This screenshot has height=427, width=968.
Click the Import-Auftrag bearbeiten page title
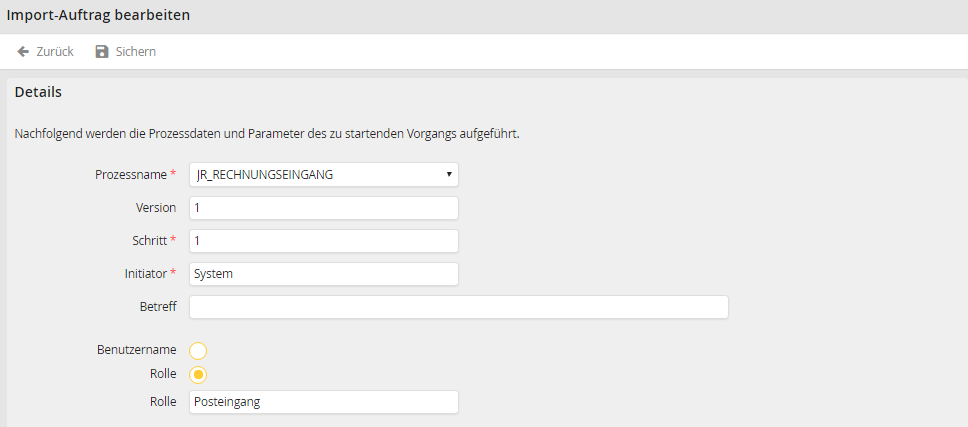[98, 16]
